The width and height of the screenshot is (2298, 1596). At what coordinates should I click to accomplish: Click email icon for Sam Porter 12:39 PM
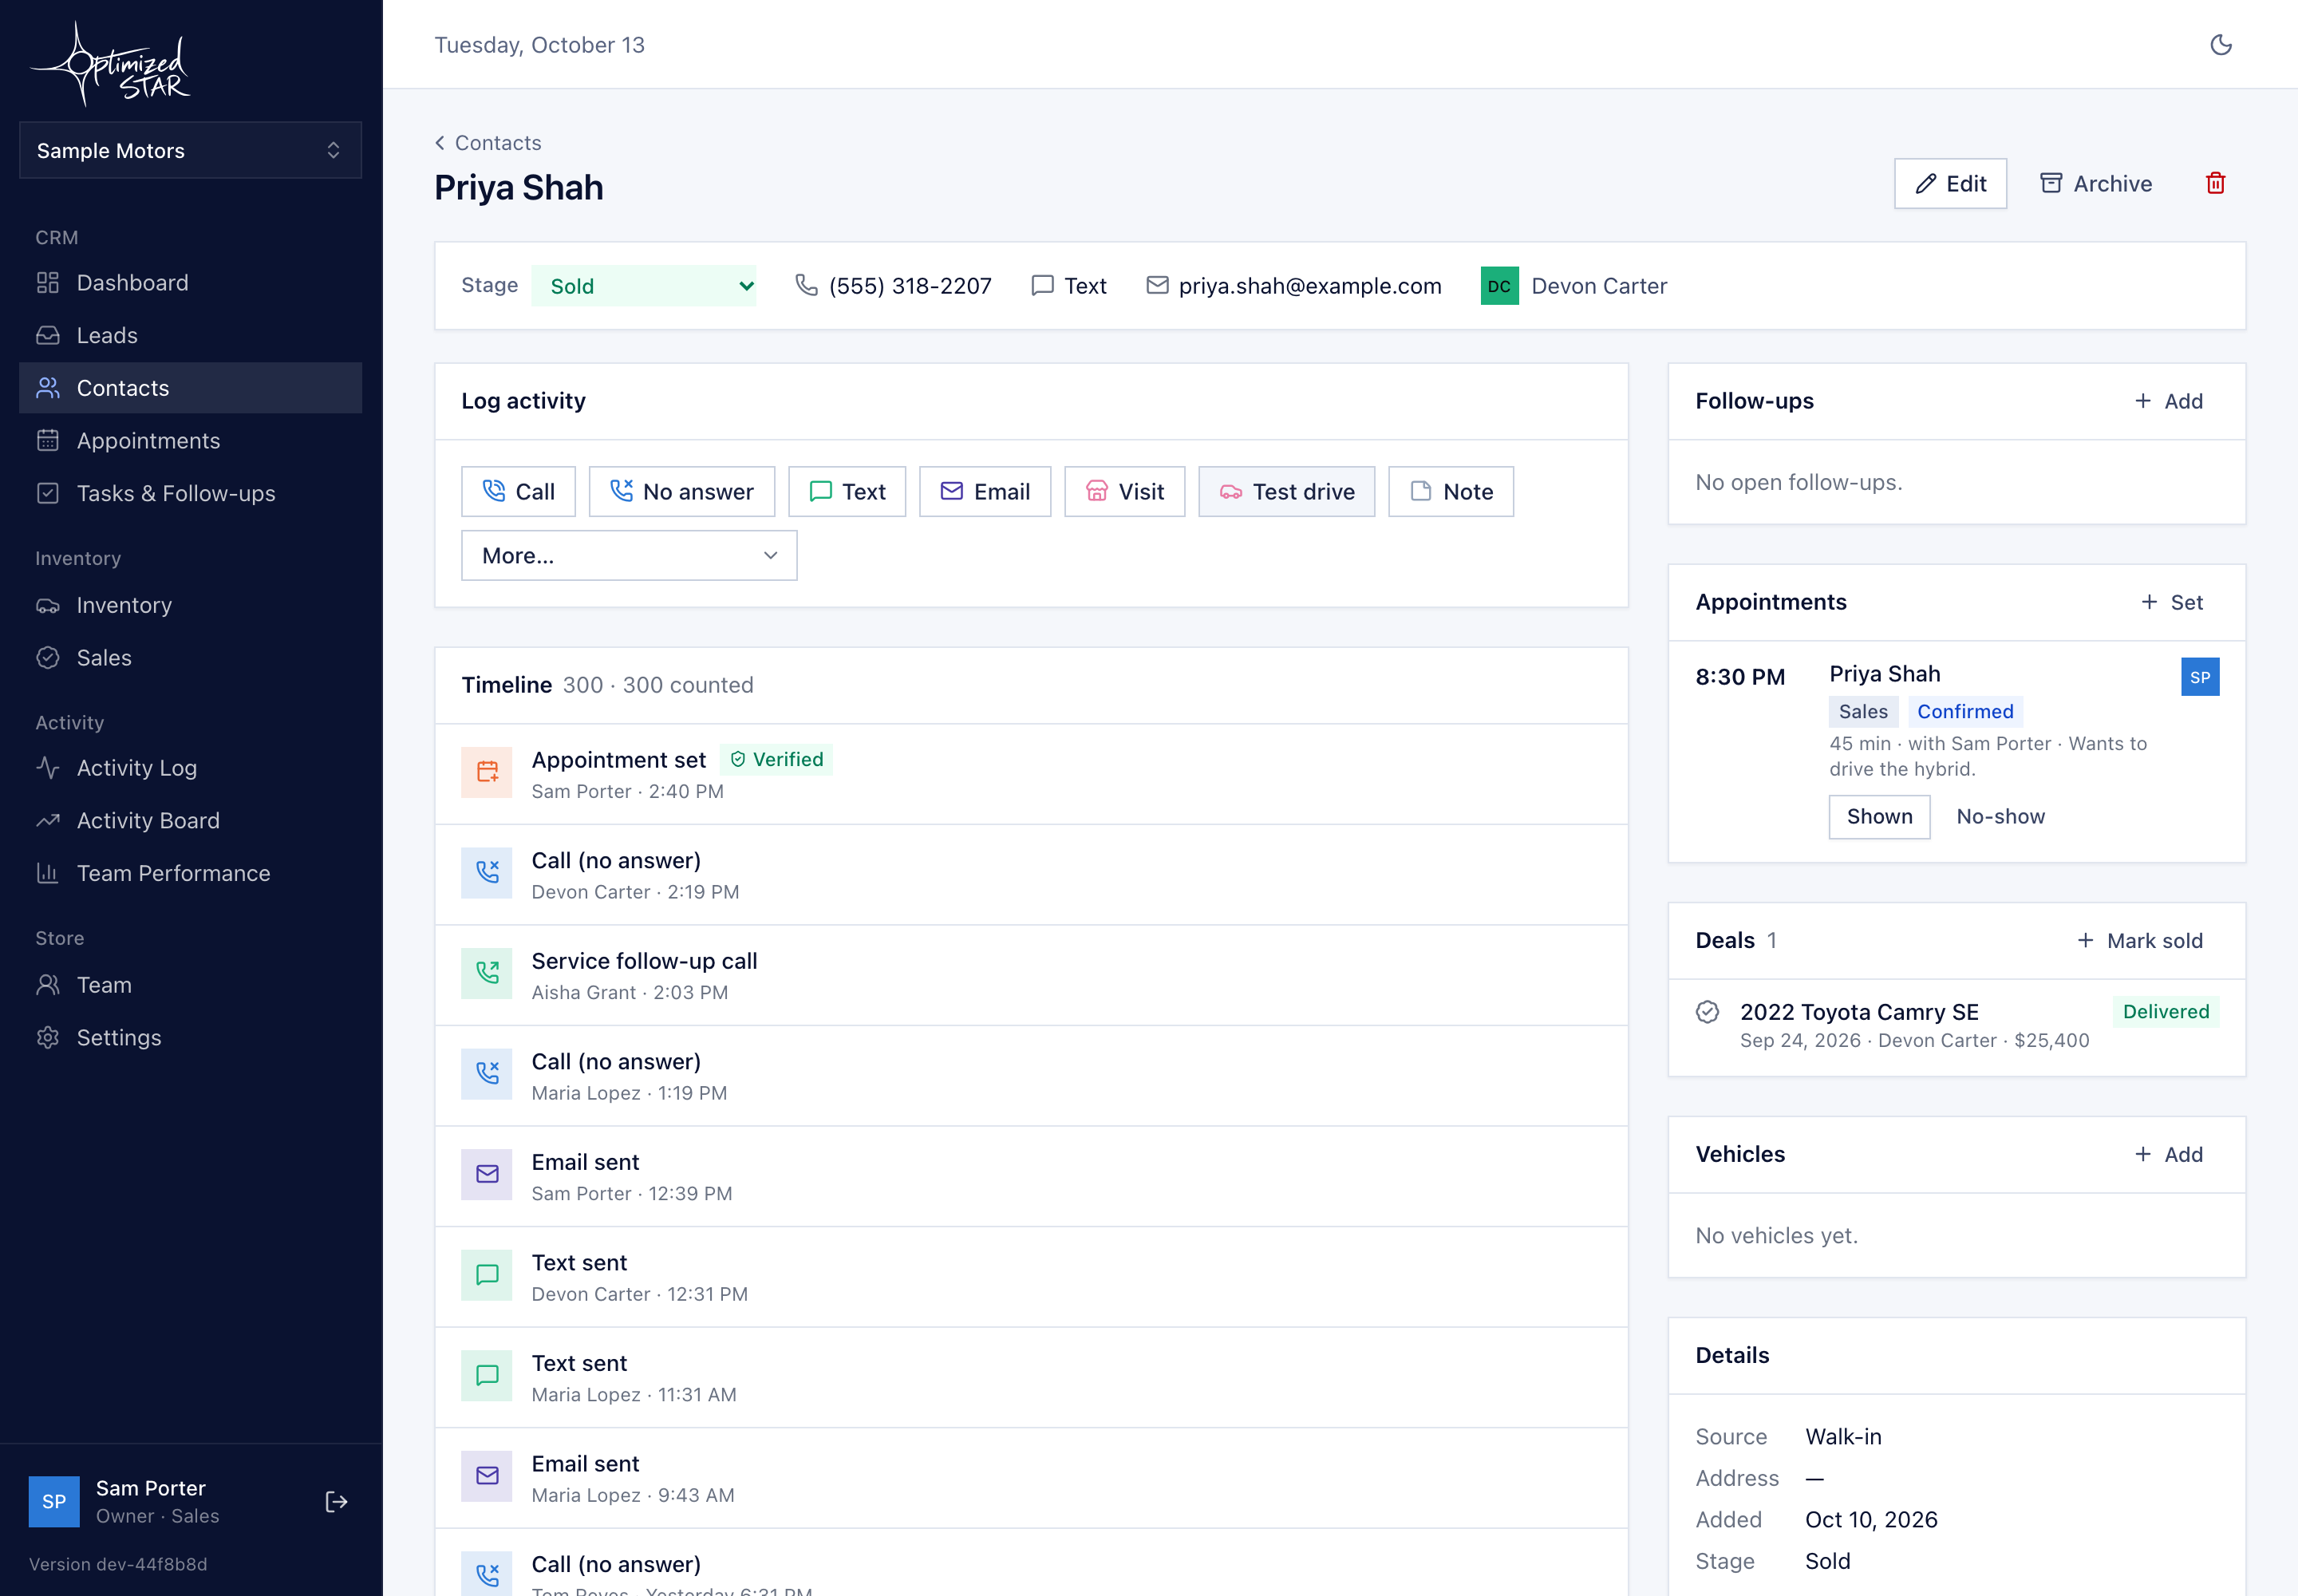(487, 1174)
